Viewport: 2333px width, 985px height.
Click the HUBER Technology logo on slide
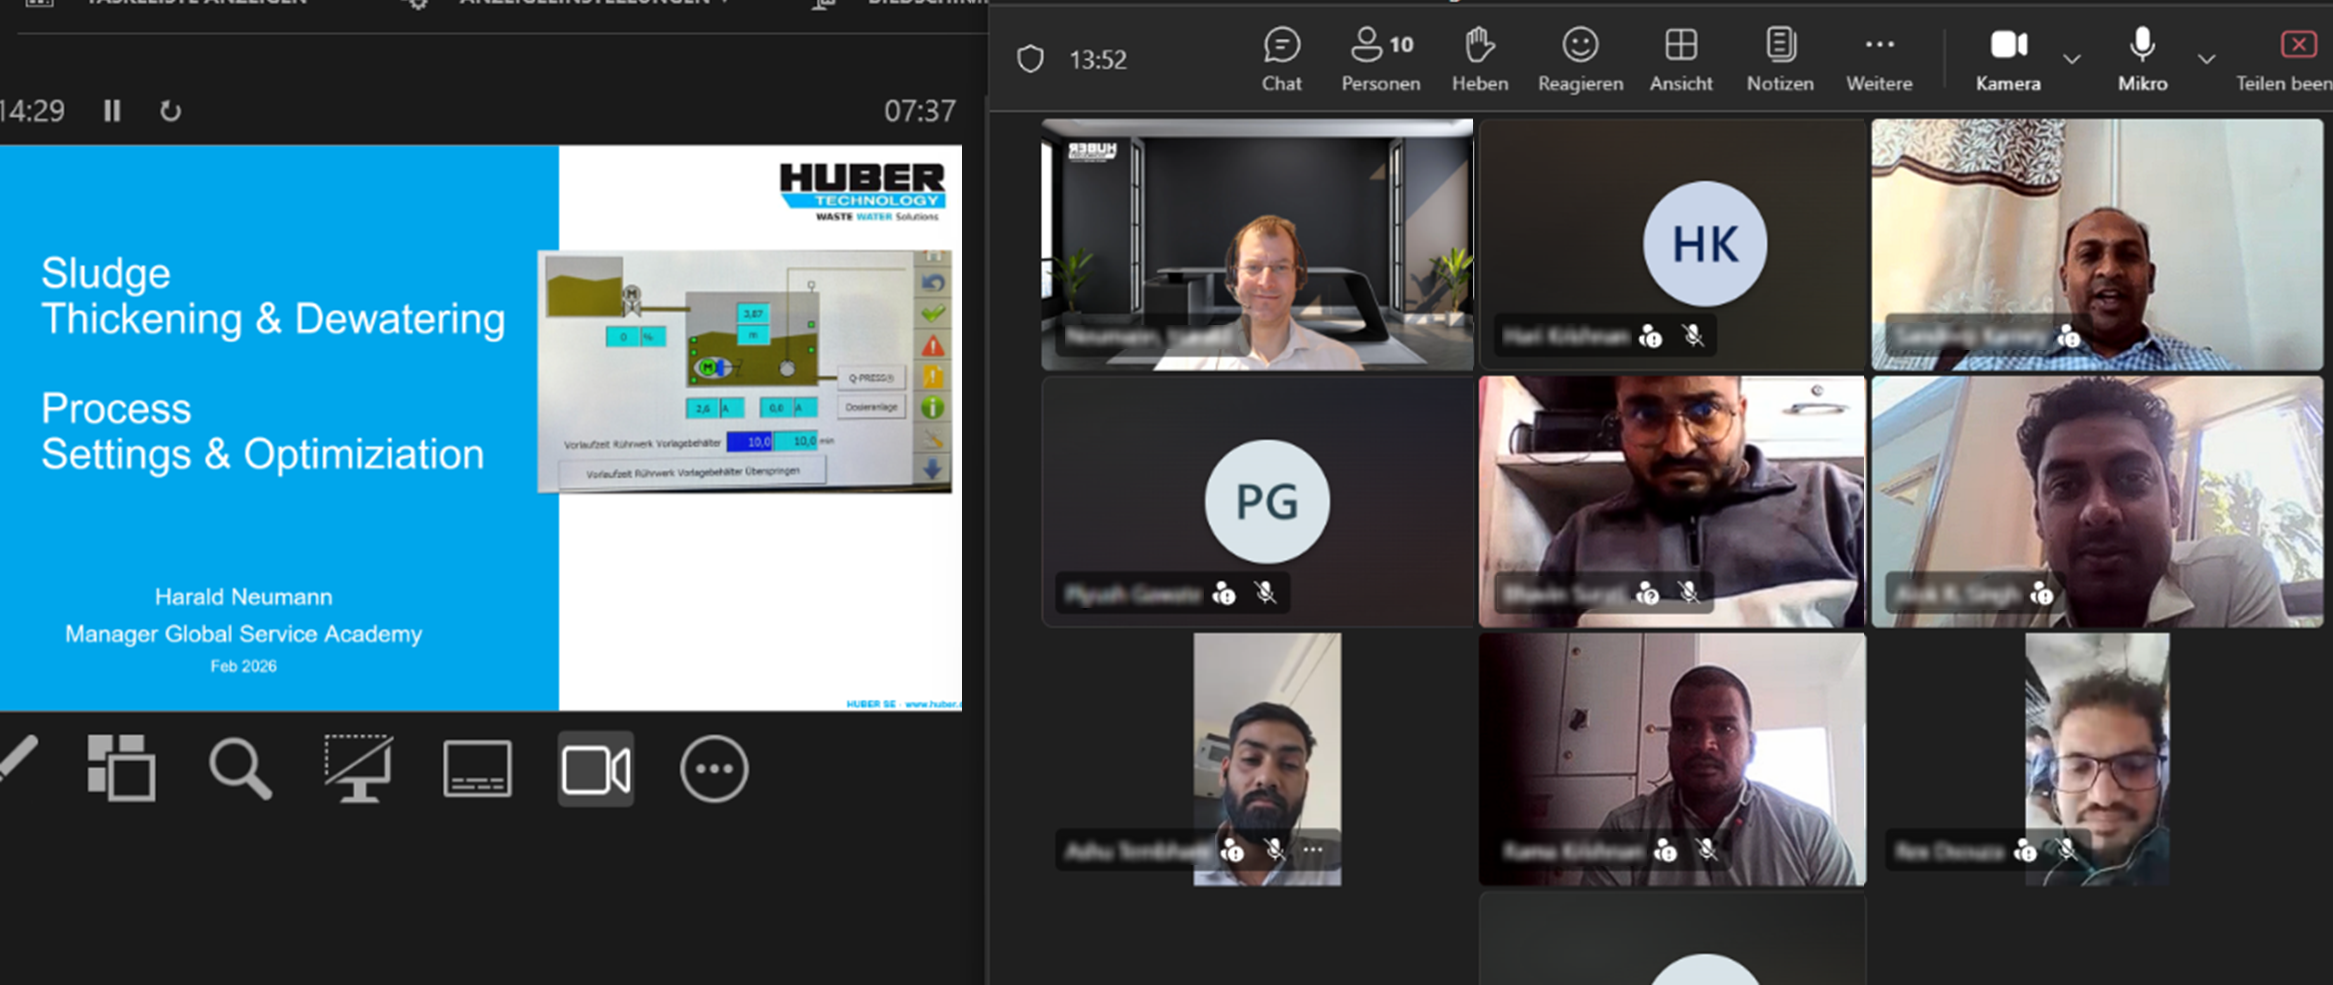pos(862,192)
